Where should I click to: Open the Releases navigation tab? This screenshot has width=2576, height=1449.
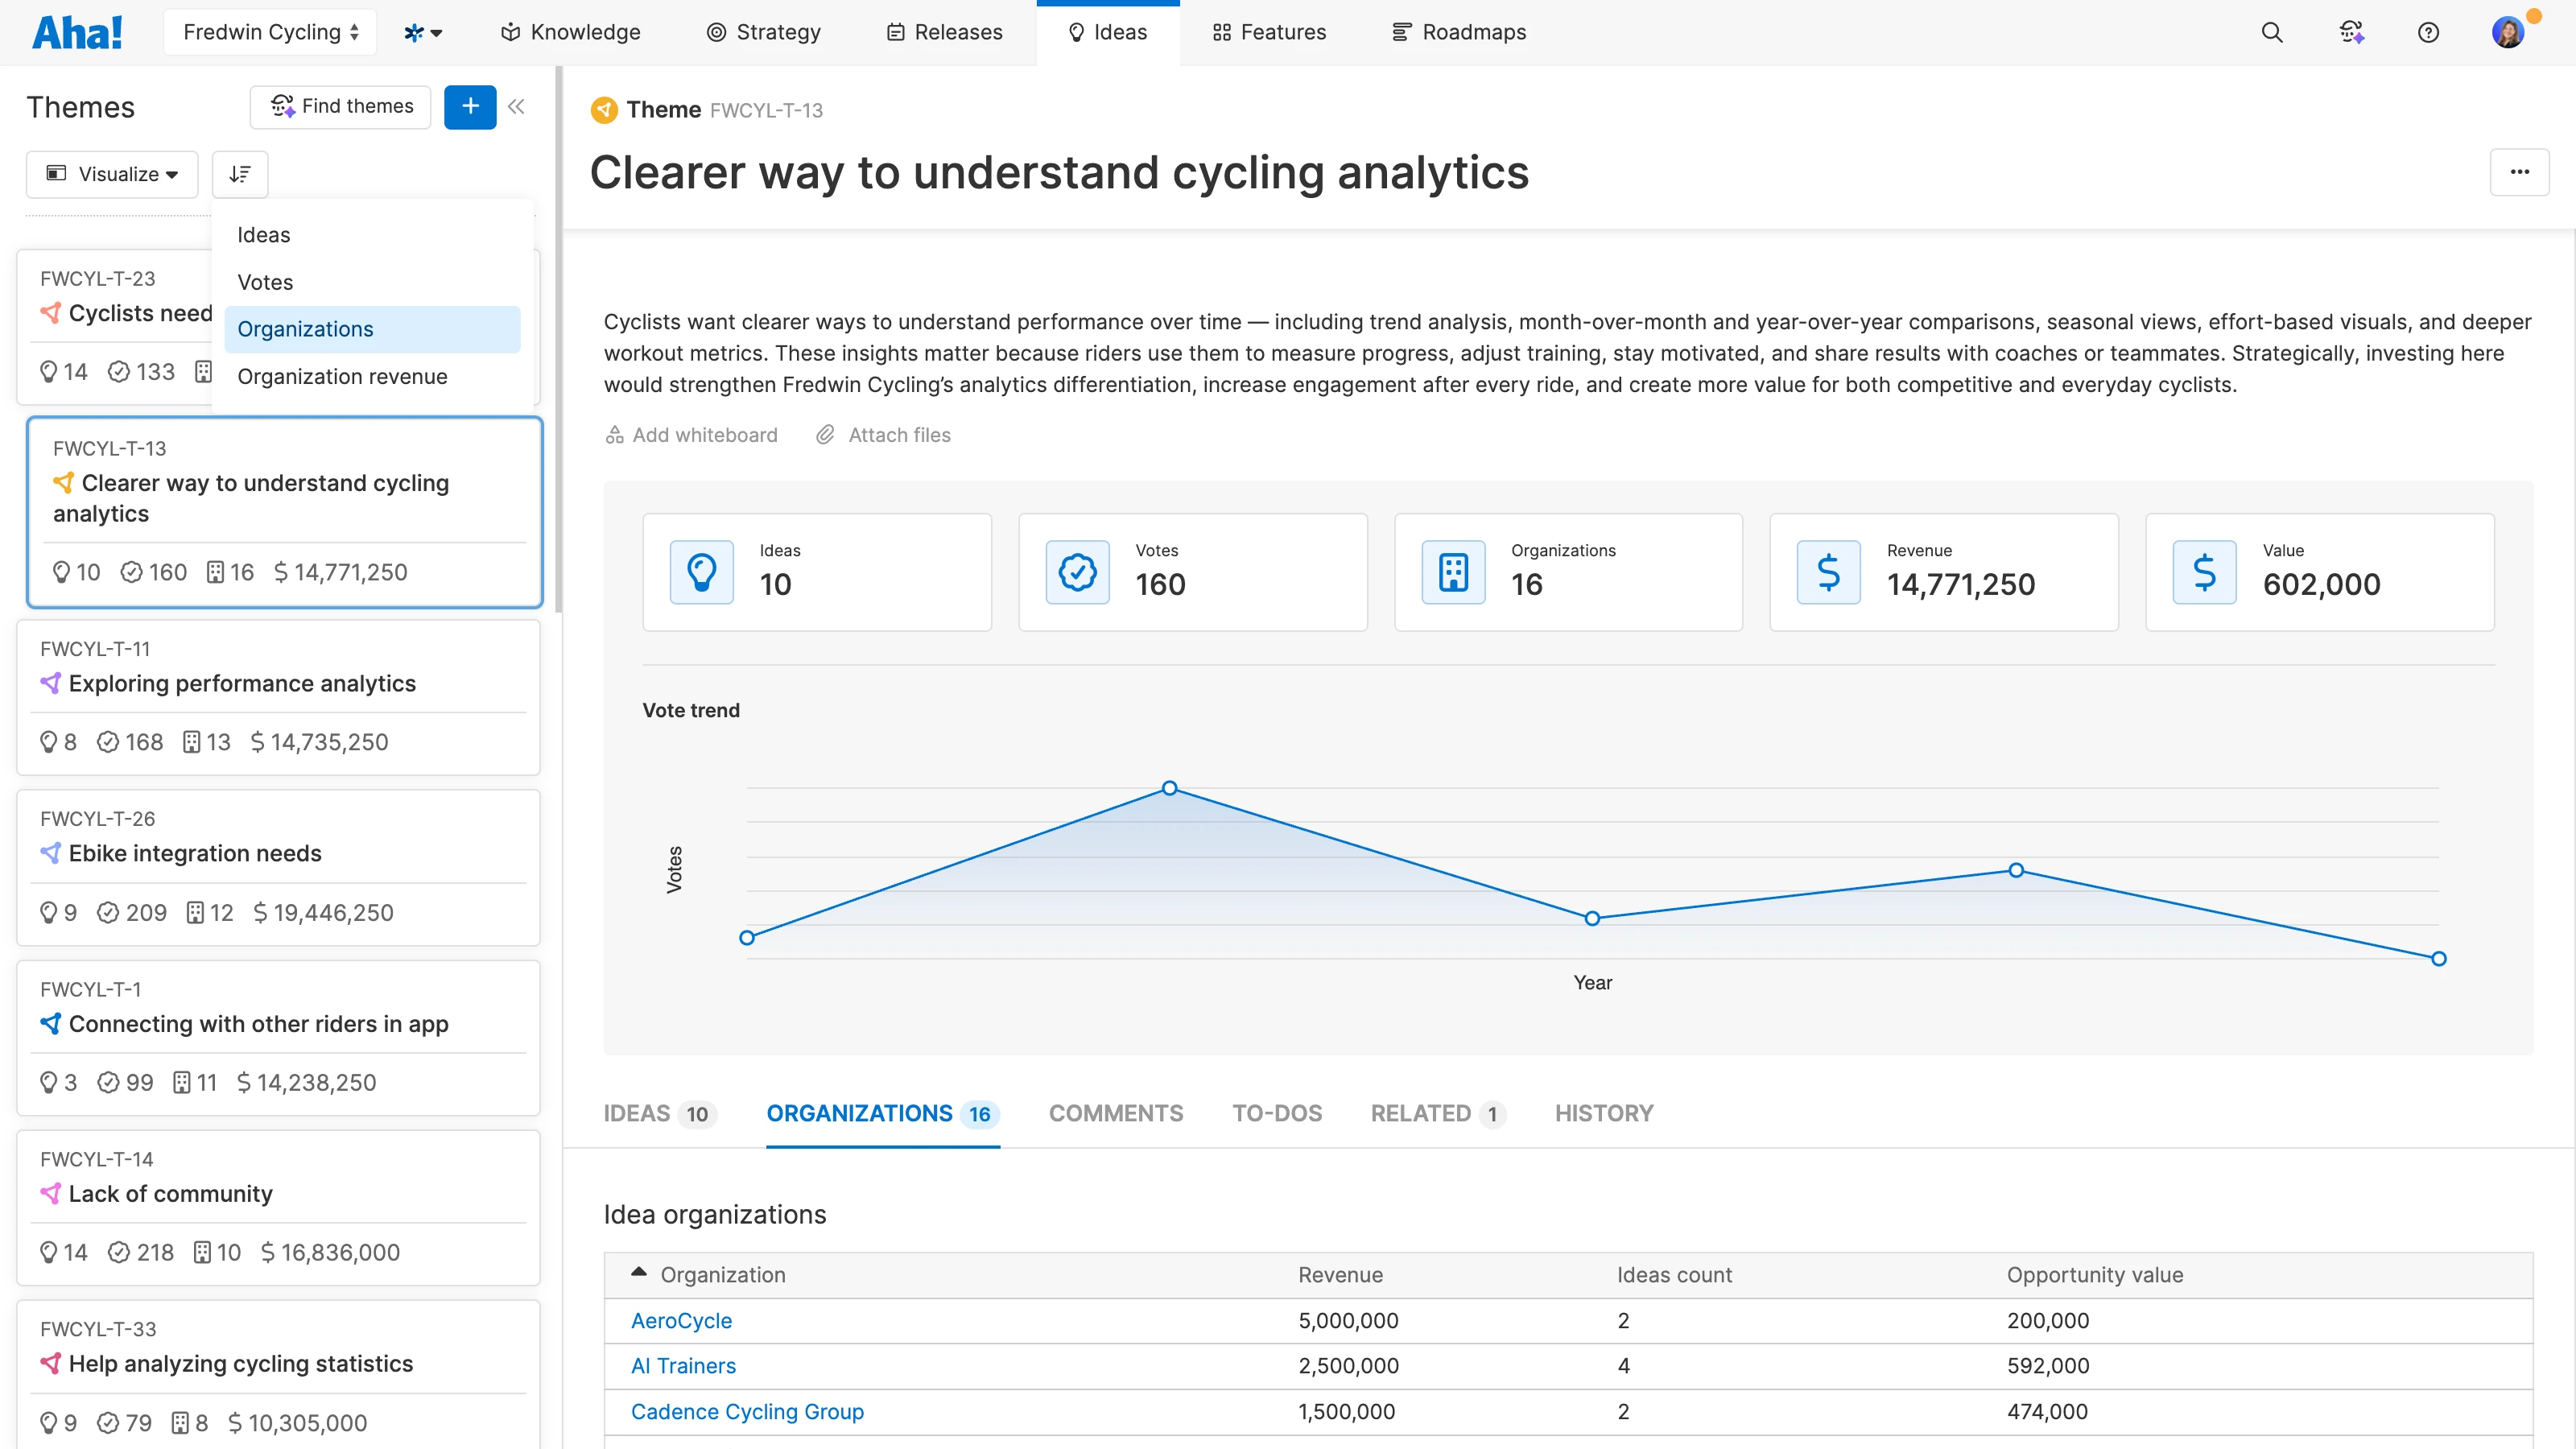944,32
